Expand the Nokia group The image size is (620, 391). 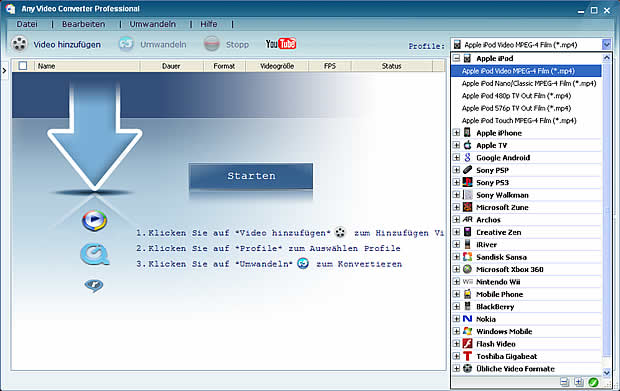pyautogui.click(x=456, y=319)
